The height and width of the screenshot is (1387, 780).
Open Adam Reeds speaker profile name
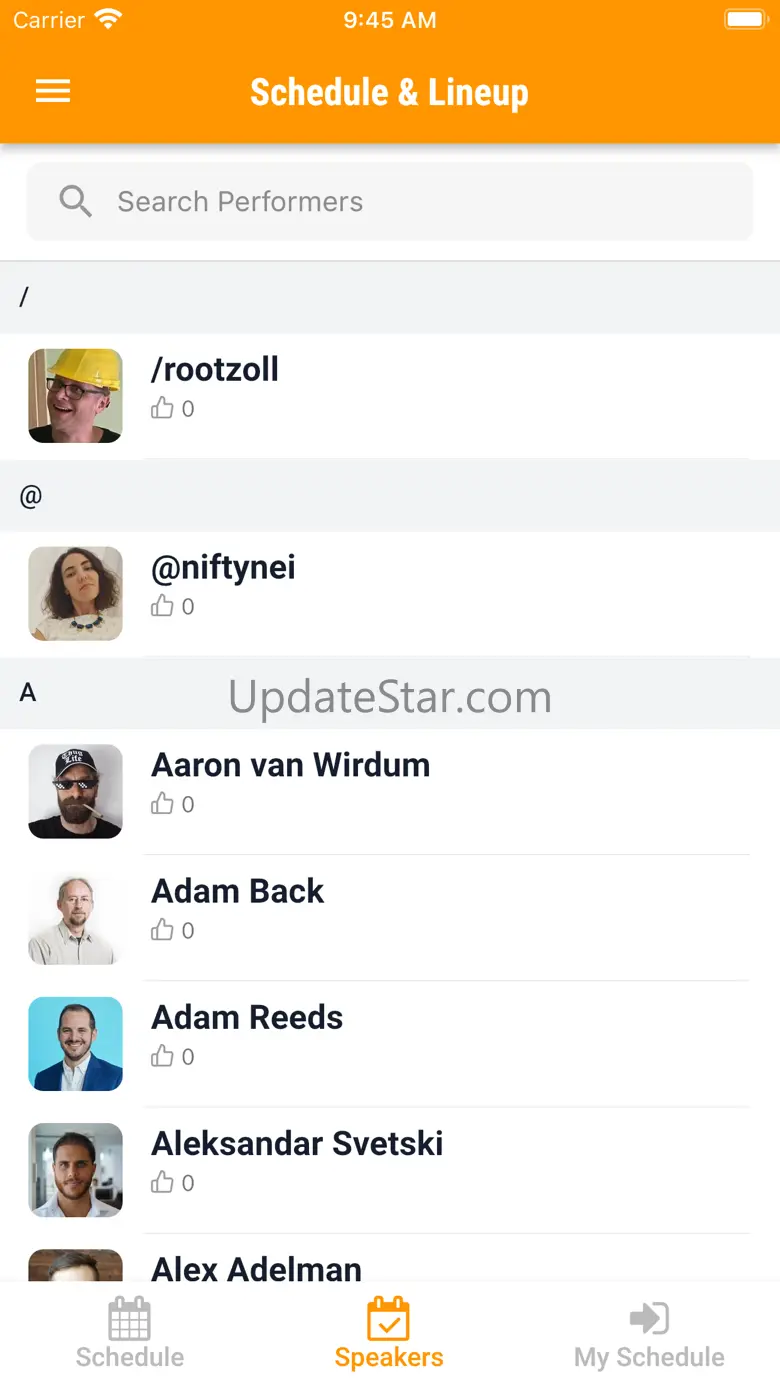(247, 1017)
